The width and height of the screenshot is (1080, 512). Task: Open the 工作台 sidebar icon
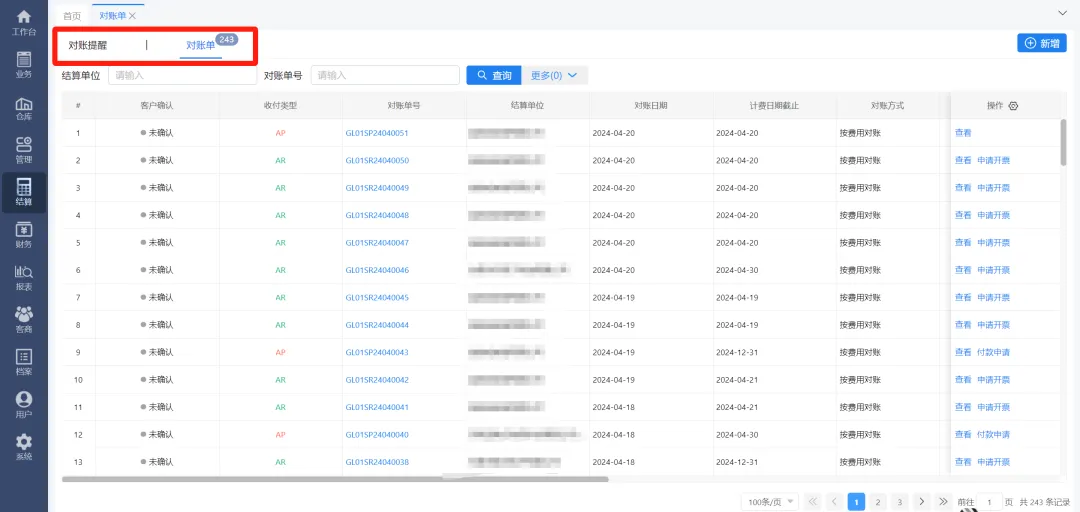tap(23, 23)
